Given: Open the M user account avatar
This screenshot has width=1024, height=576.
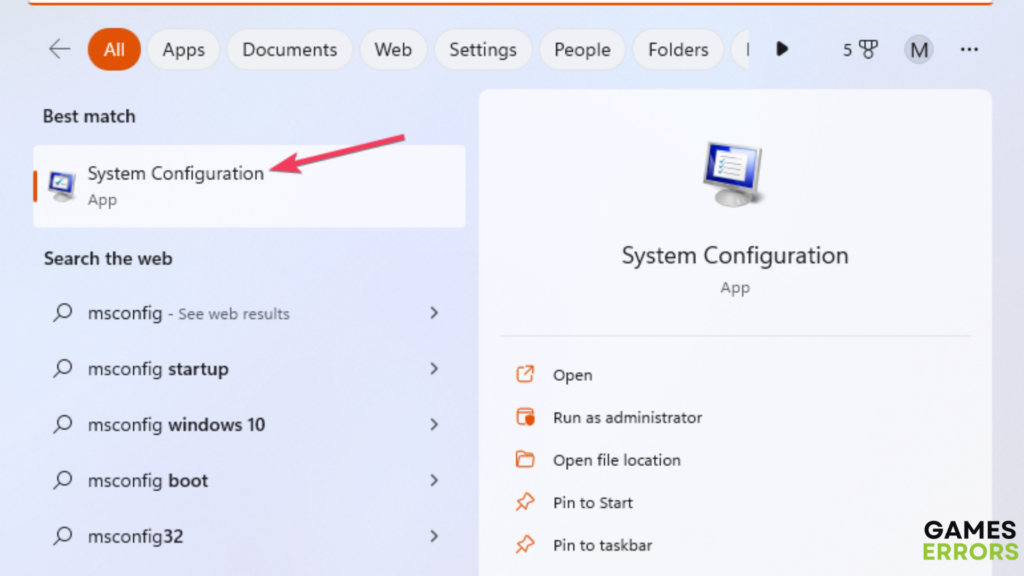Looking at the screenshot, I should [918, 49].
